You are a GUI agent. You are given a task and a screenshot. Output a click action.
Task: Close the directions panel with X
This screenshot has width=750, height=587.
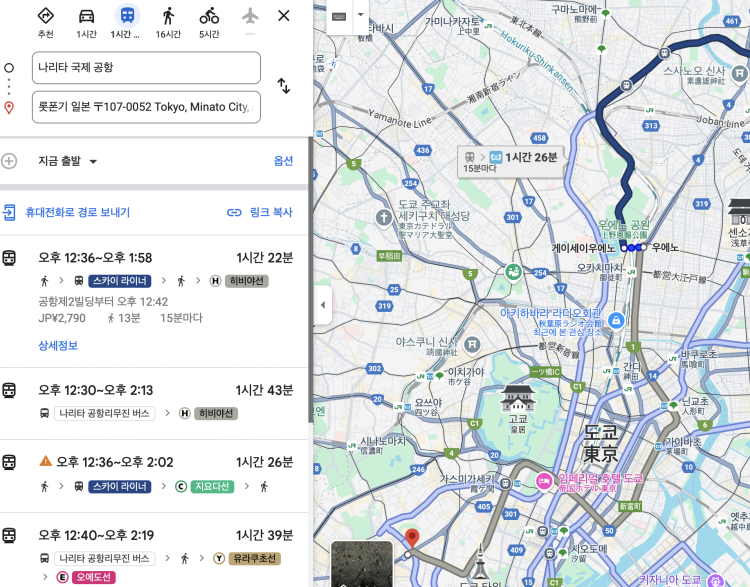pos(284,16)
